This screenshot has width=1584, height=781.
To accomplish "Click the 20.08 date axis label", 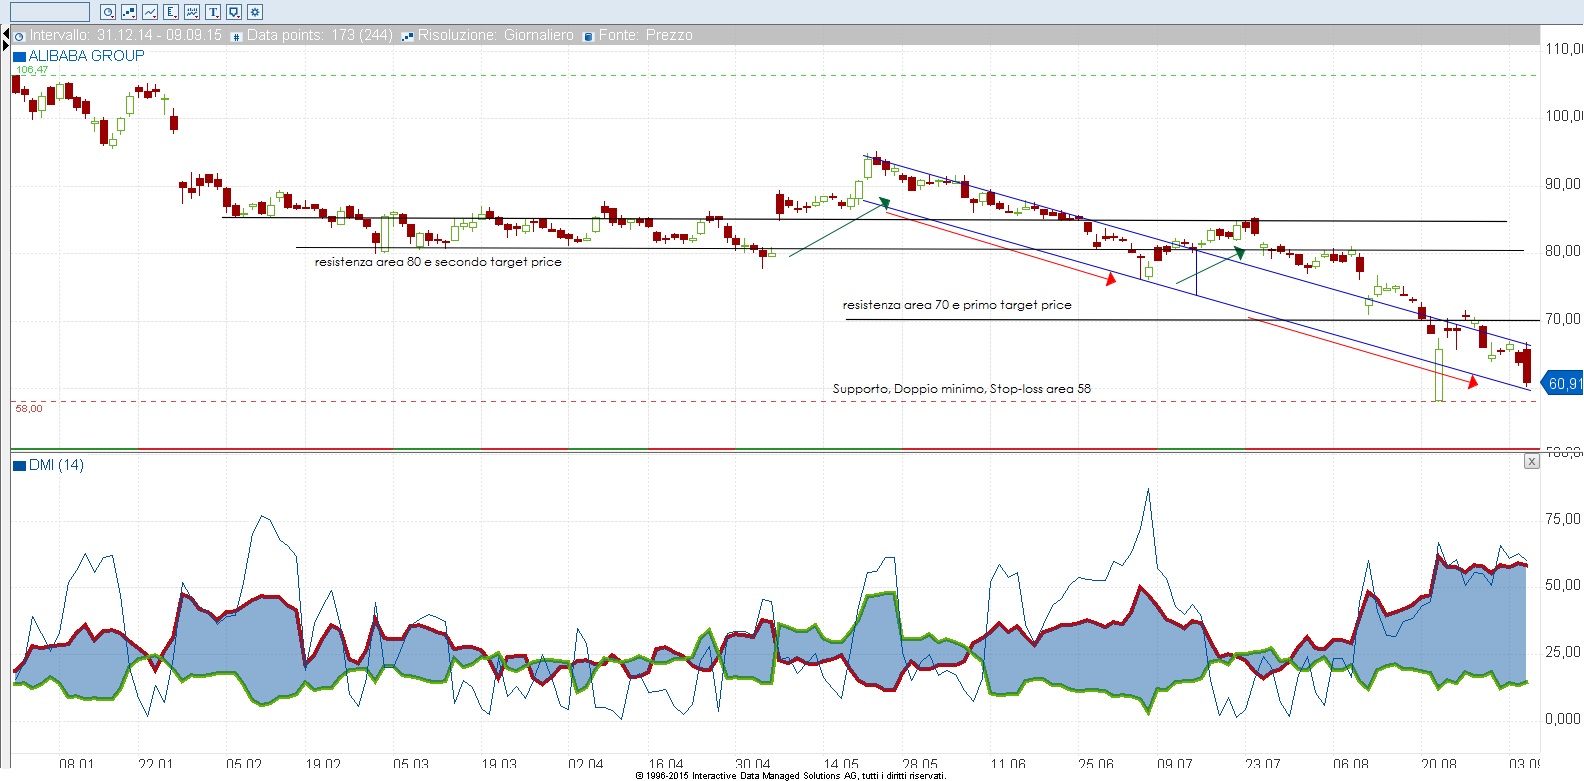I will tap(1439, 765).
